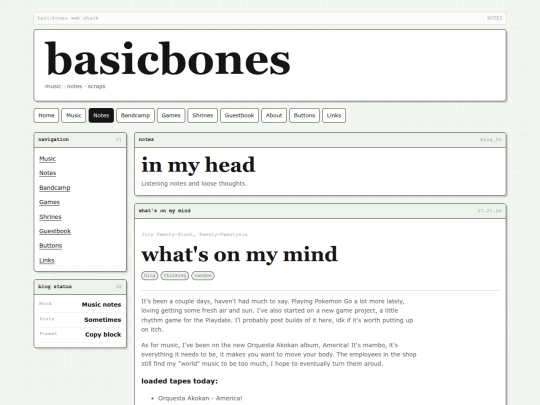
Task: Click the 'Copy block' format value
Action: pyautogui.click(x=103, y=334)
